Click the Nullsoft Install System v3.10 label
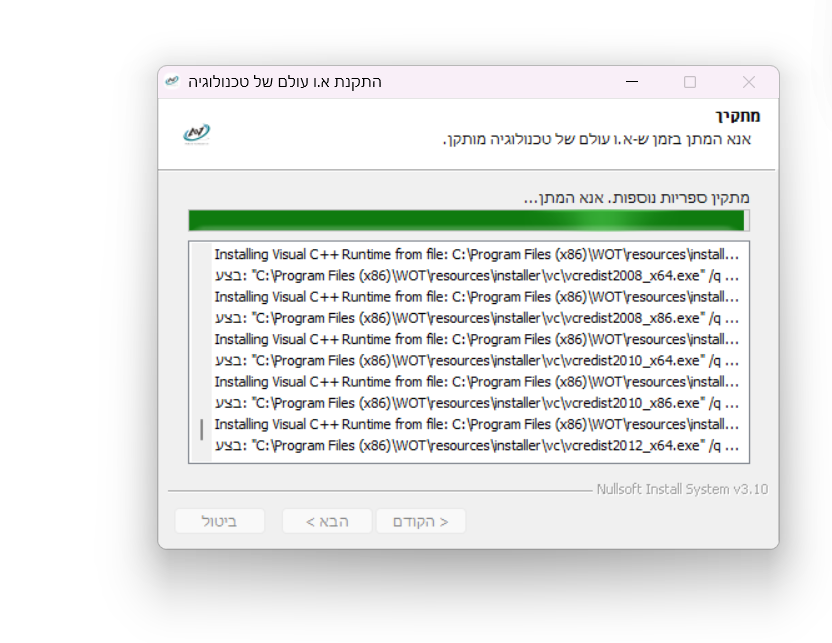The width and height of the screenshot is (832, 643). [x=682, y=490]
